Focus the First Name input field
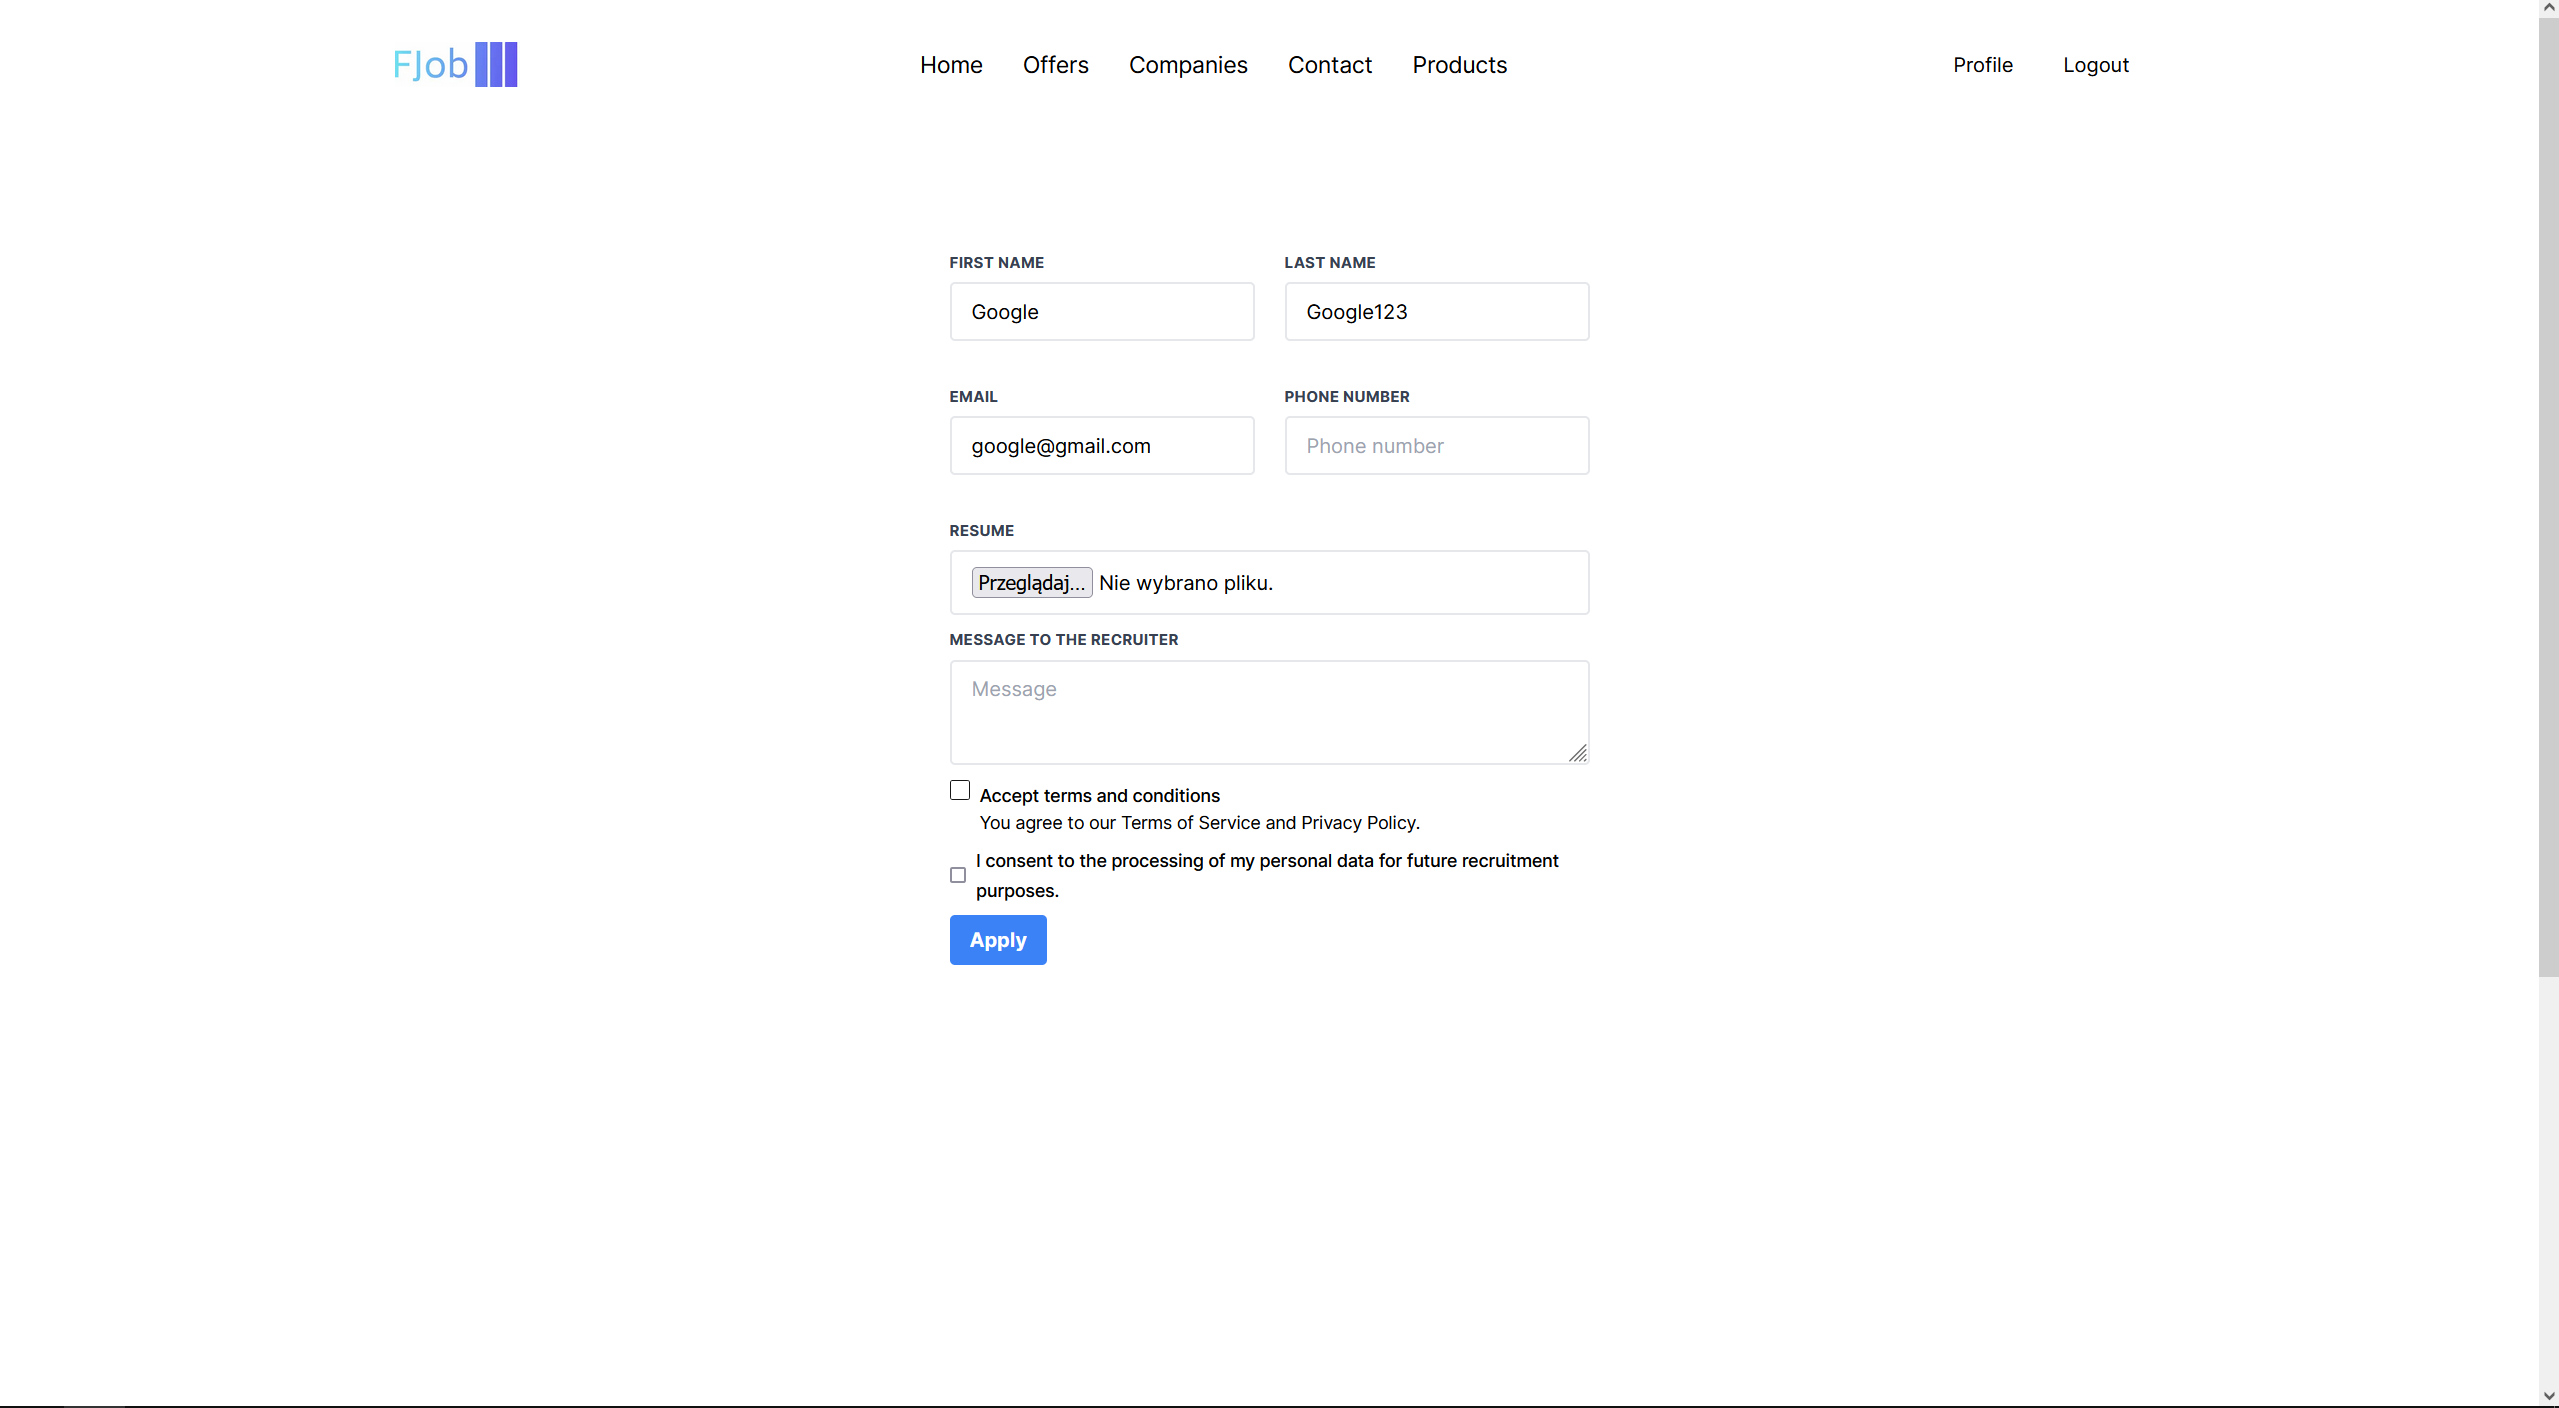 coord(1101,312)
